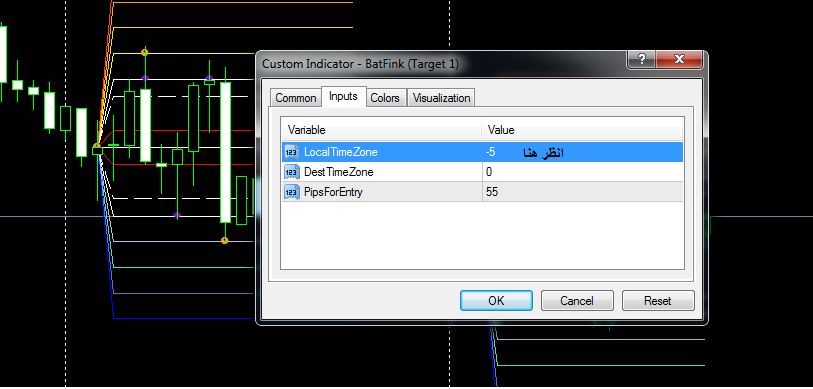Click the LocalTimeZone variable type icon
The height and width of the screenshot is (389, 813).
click(292, 152)
